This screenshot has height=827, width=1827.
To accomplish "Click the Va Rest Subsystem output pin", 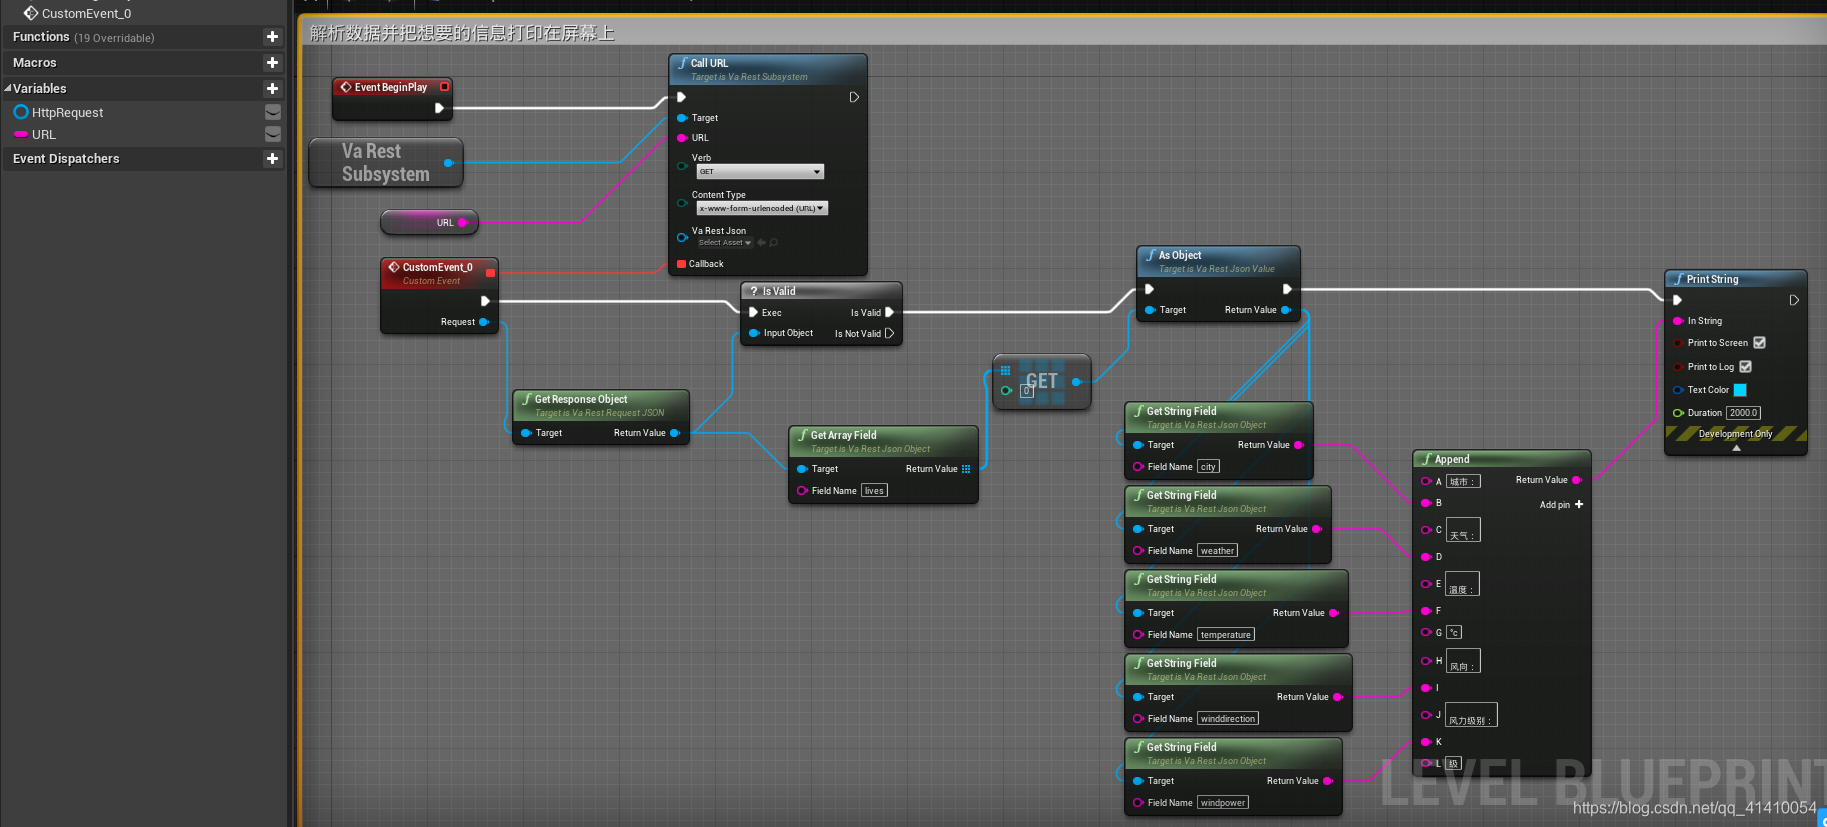I will click(448, 163).
